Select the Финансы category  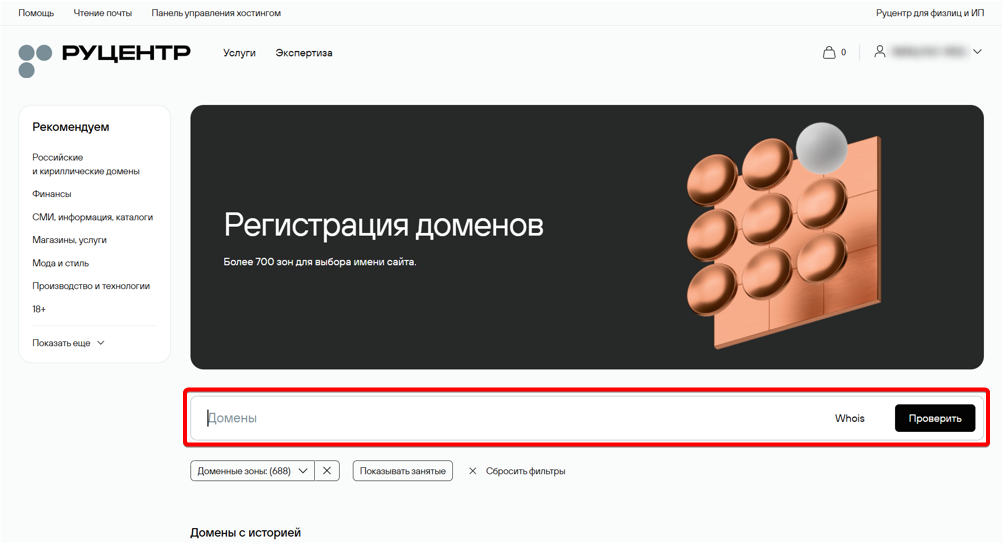[x=52, y=194]
